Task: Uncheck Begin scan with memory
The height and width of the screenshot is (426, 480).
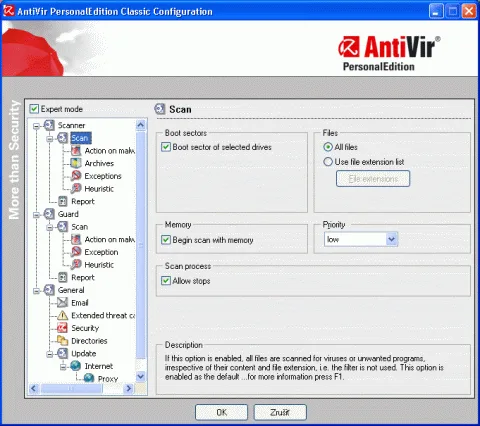Action: (x=166, y=240)
